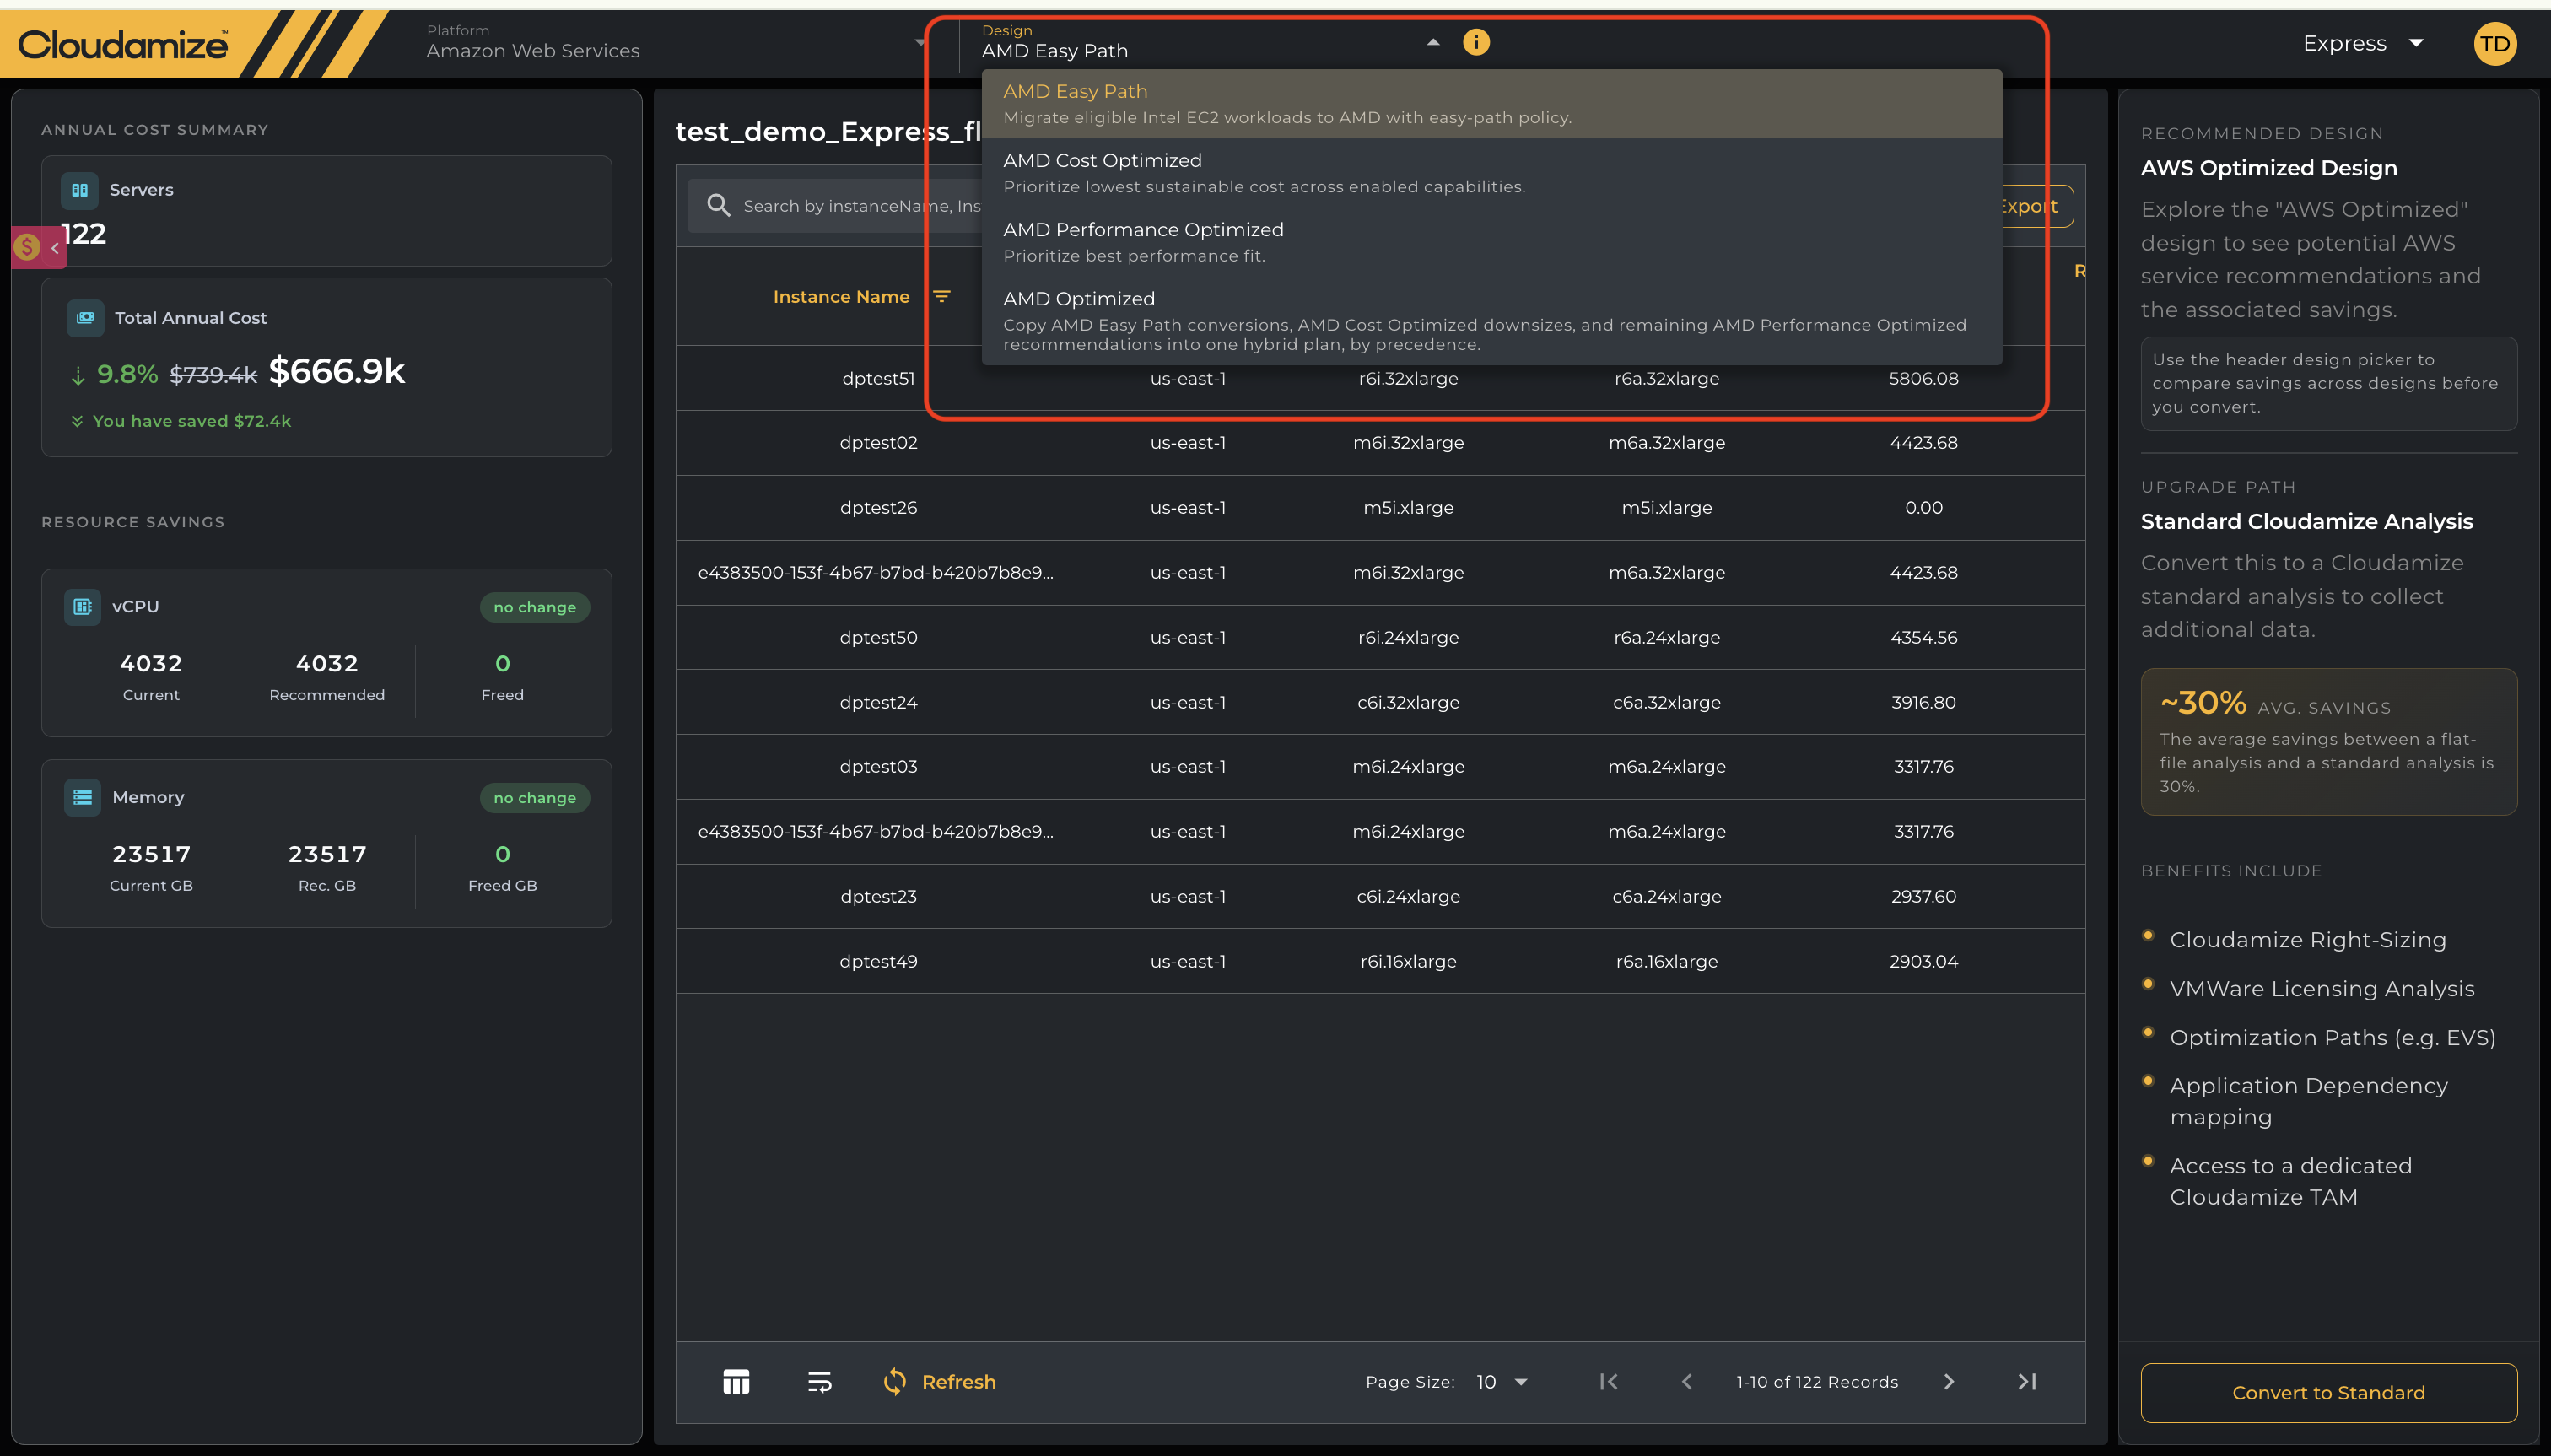Viewport: 2551px width, 1456px height.
Task: Go to the first page
Action: point(1608,1381)
